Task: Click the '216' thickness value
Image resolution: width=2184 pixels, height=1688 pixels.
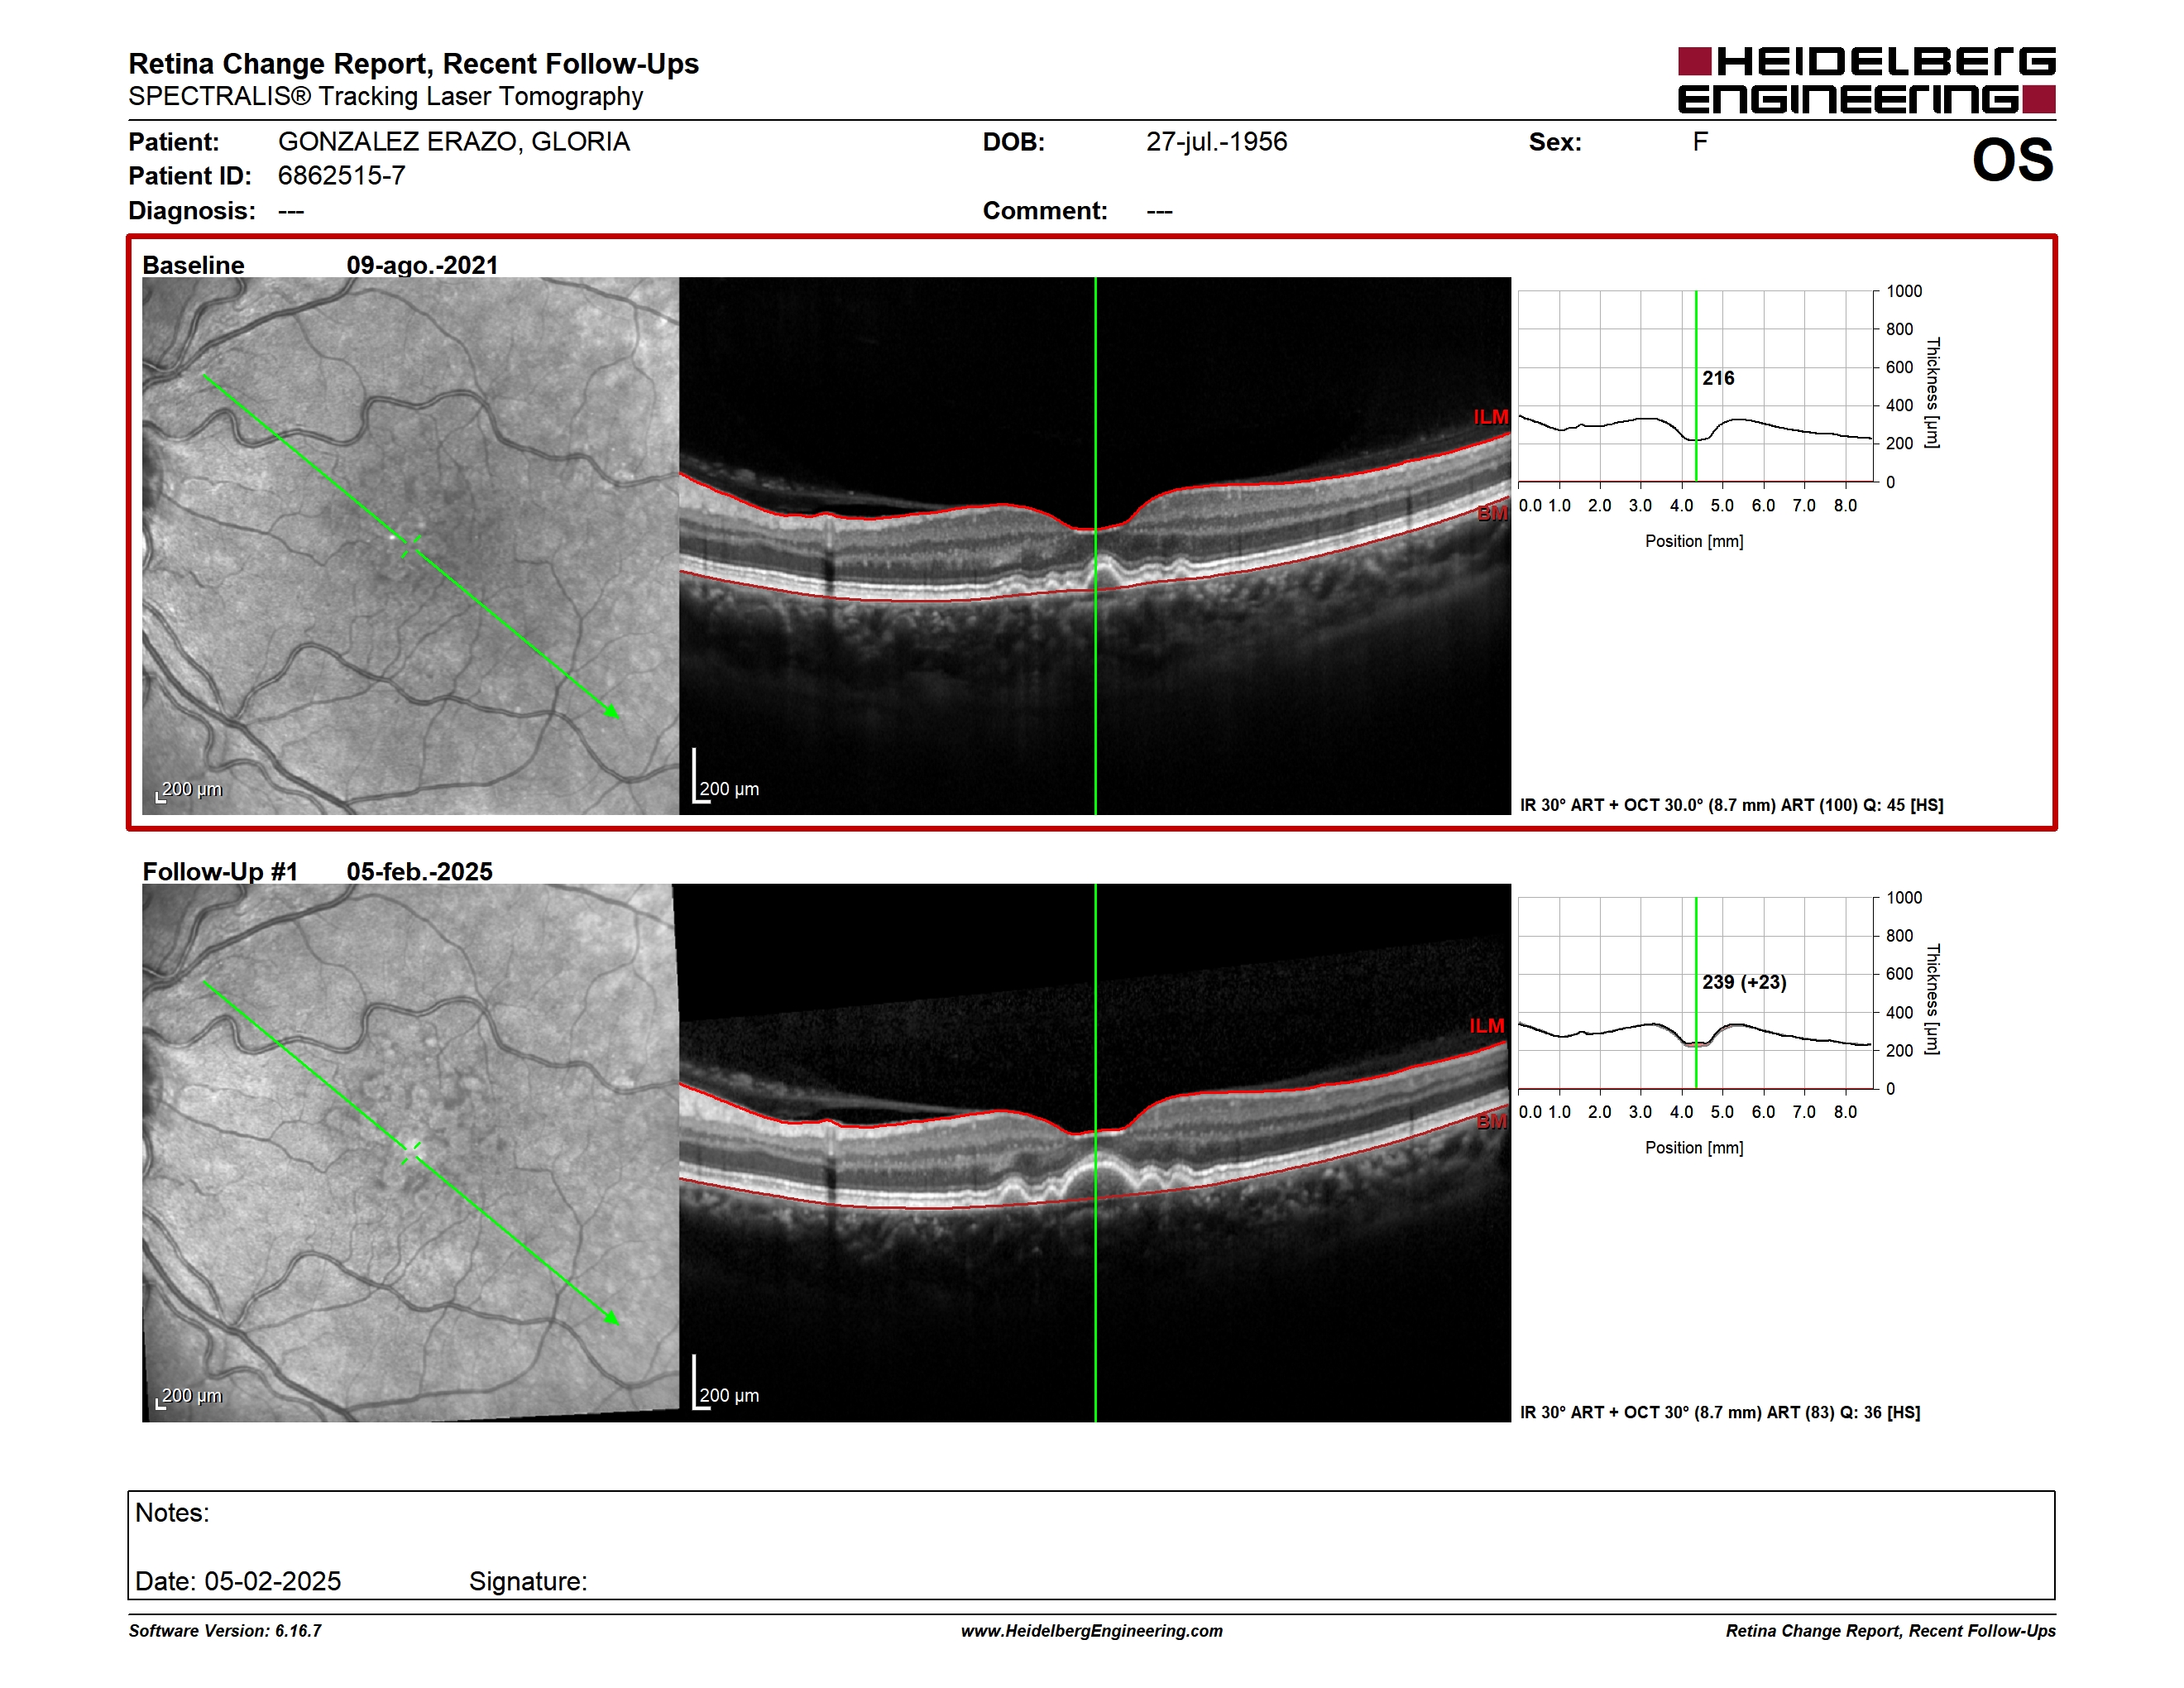Action: (x=1718, y=378)
